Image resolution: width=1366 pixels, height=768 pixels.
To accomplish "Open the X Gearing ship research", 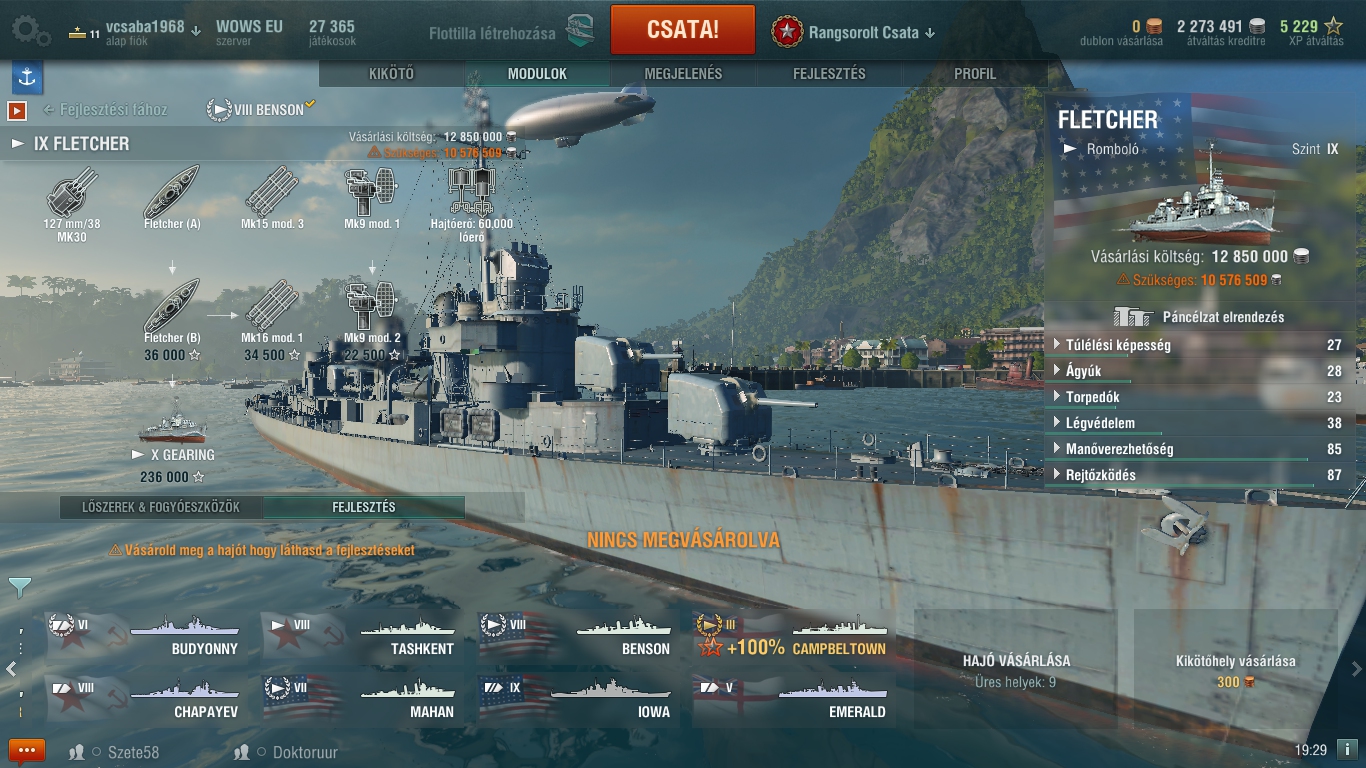I will [x=173, y=440].
